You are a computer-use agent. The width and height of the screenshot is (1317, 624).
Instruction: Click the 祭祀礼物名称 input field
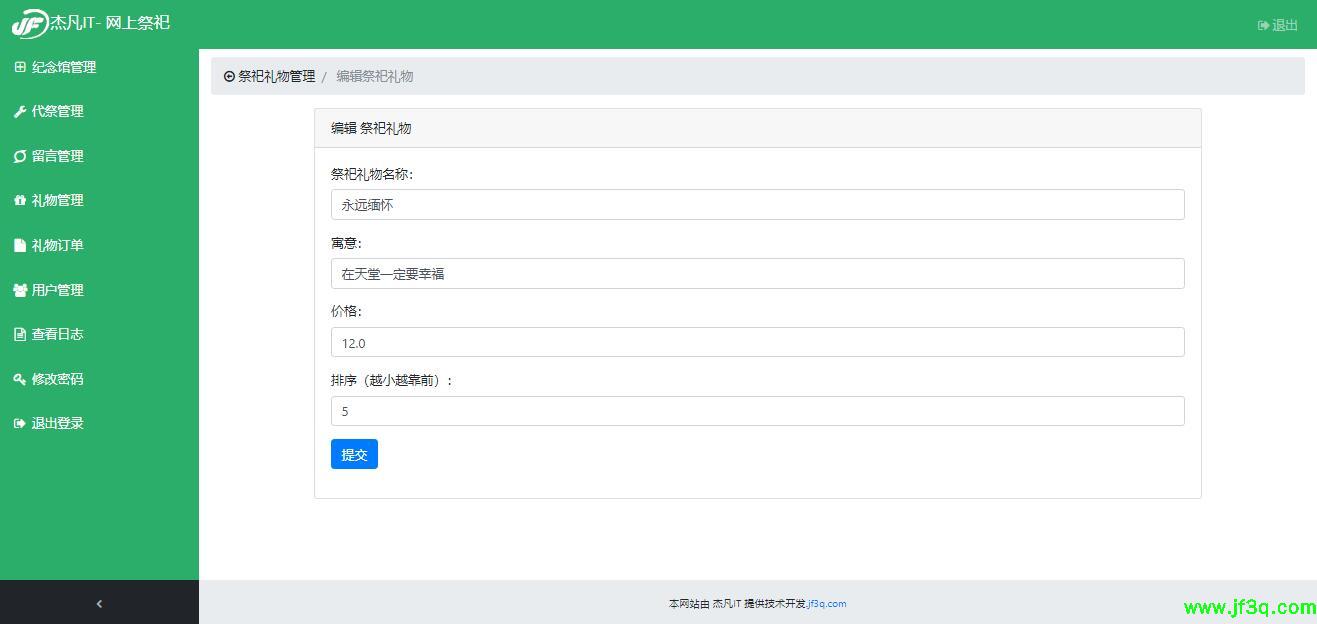pos(757,205)
